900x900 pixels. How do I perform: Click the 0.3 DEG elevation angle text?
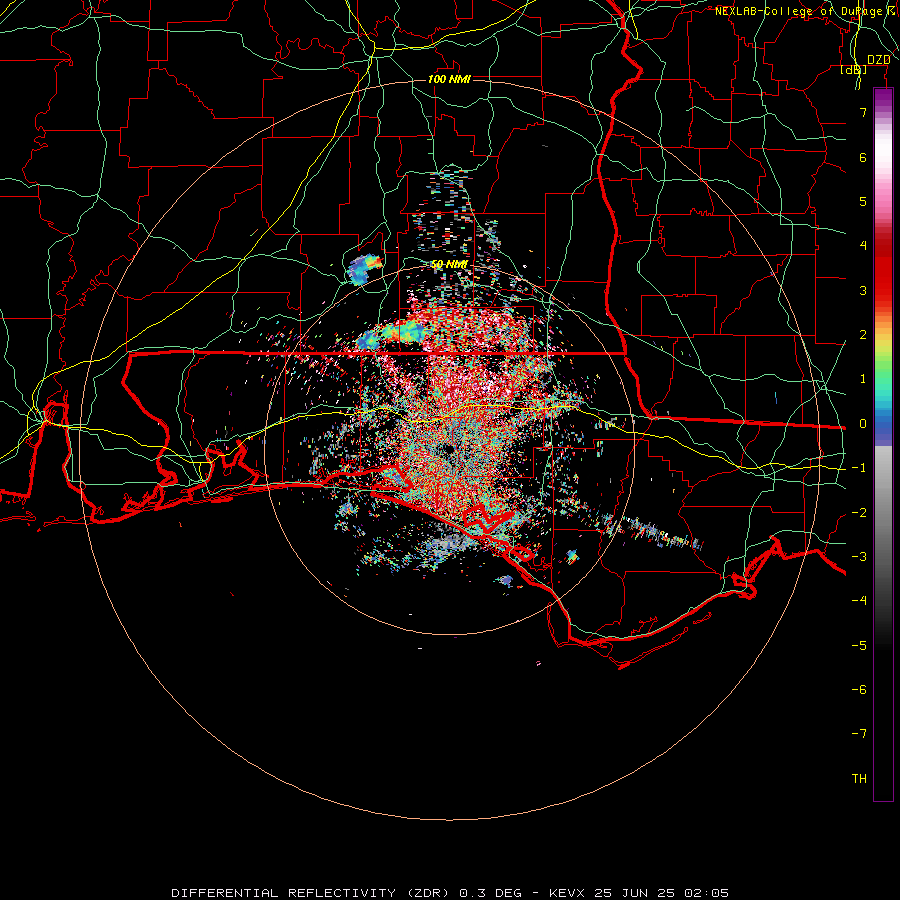(491, 893)
